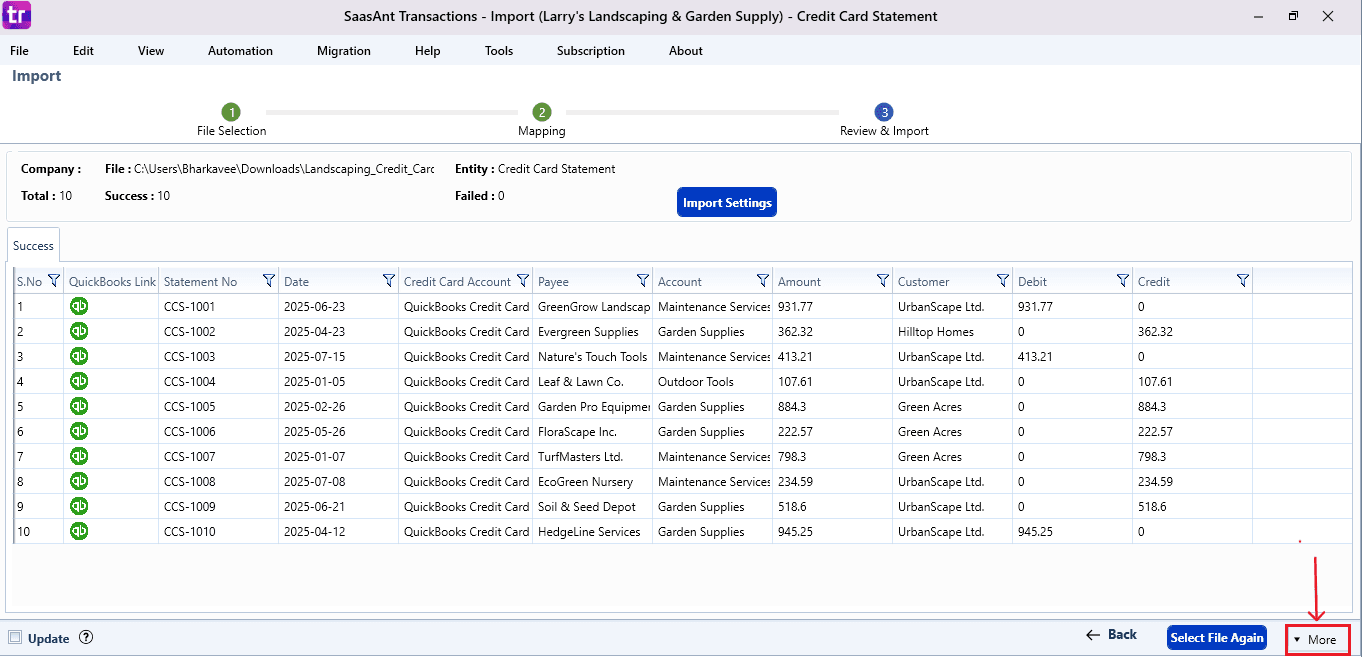
Task: Open Date column filter dropdown
Action: (388, 281)
